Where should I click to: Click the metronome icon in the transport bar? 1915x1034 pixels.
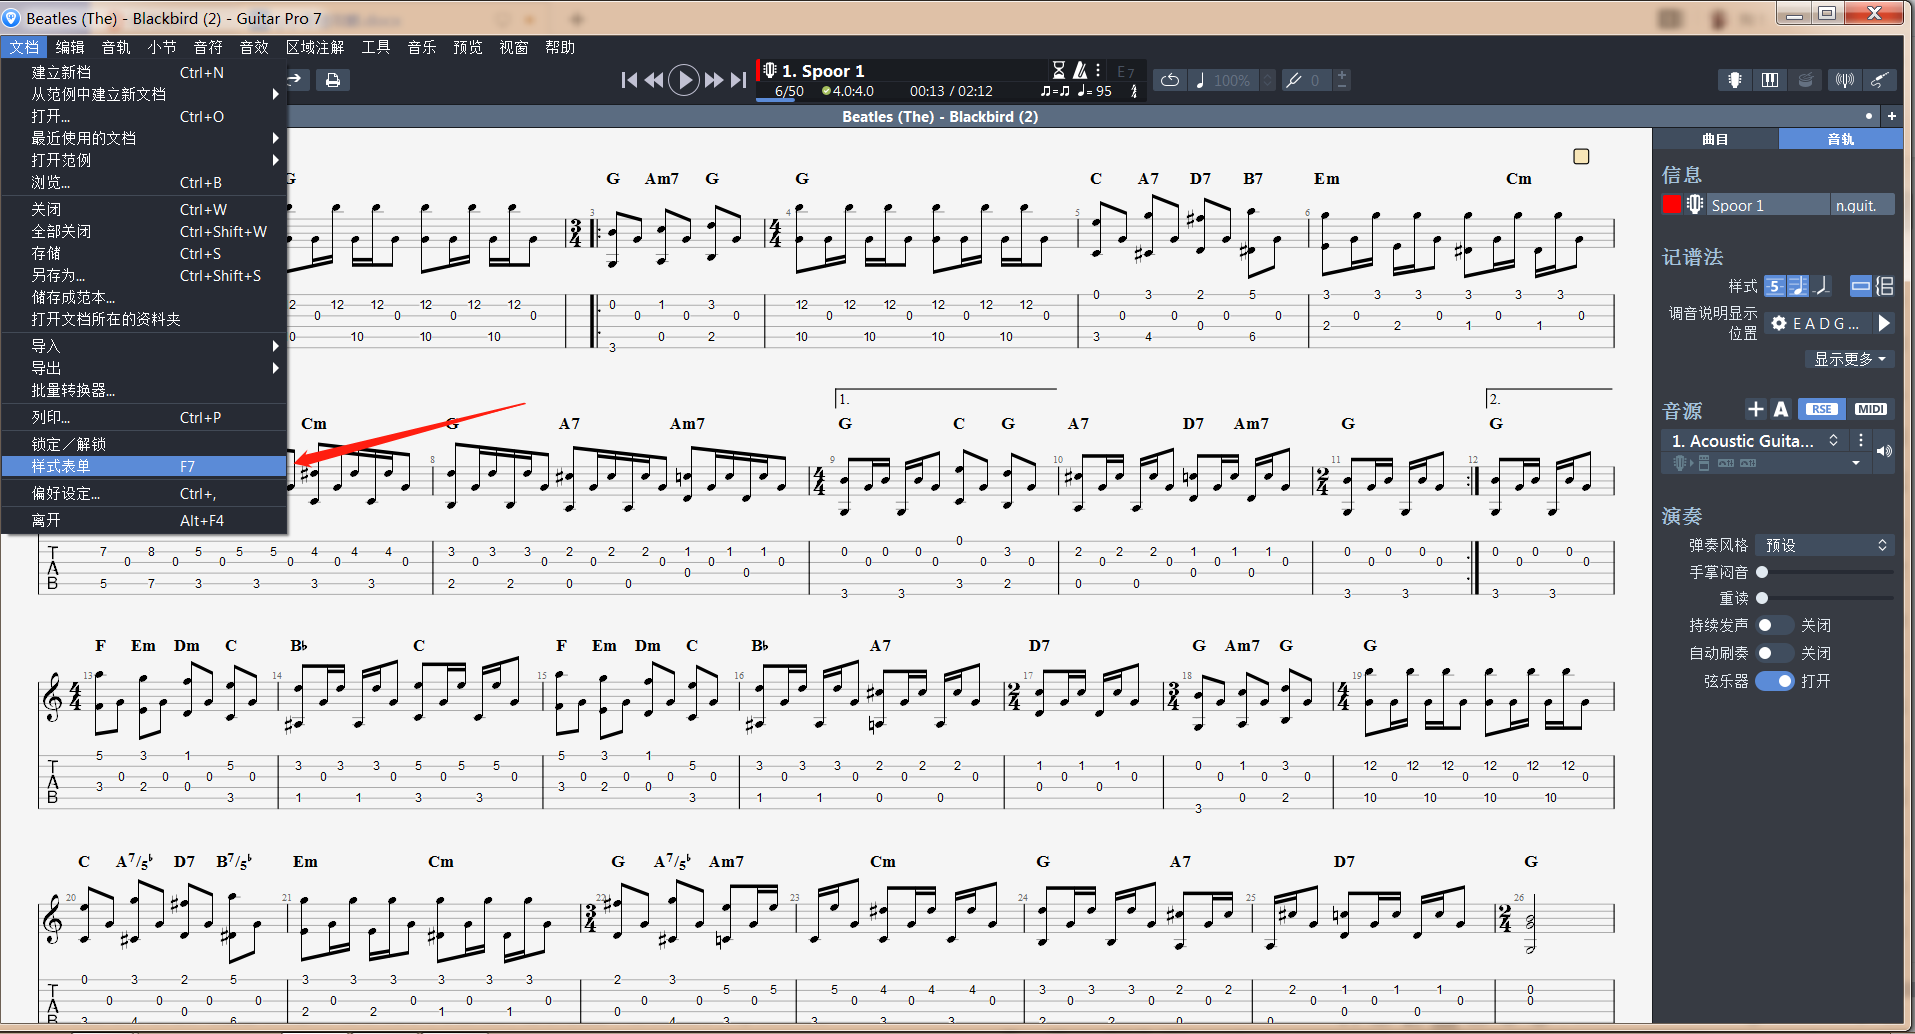pos(1079,70)
